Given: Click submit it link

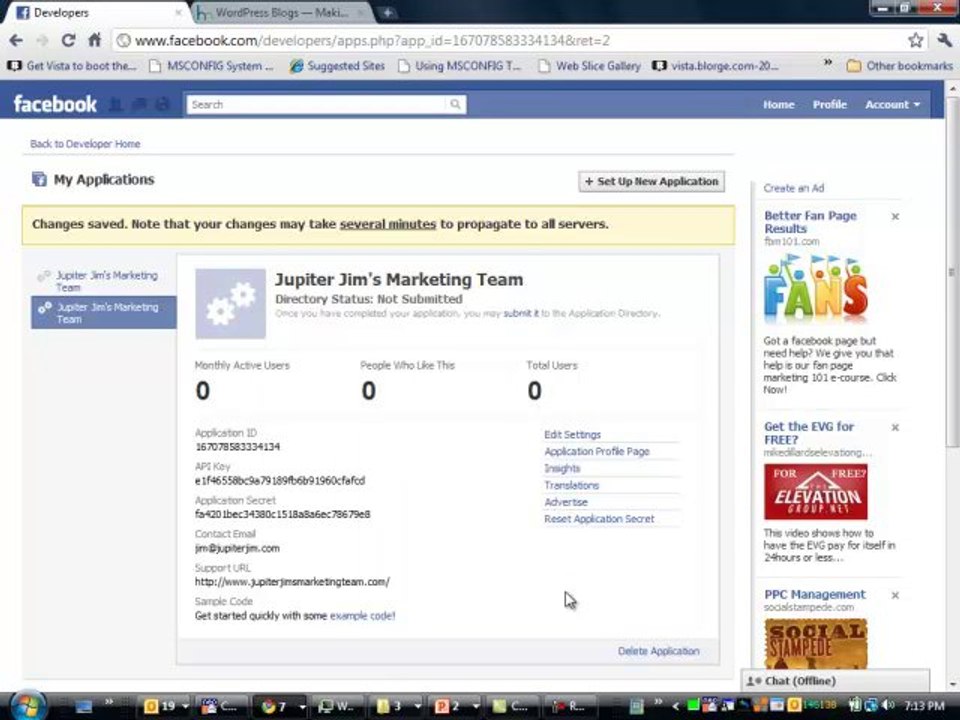Looking at the screenshot, I should pos(521,313).
